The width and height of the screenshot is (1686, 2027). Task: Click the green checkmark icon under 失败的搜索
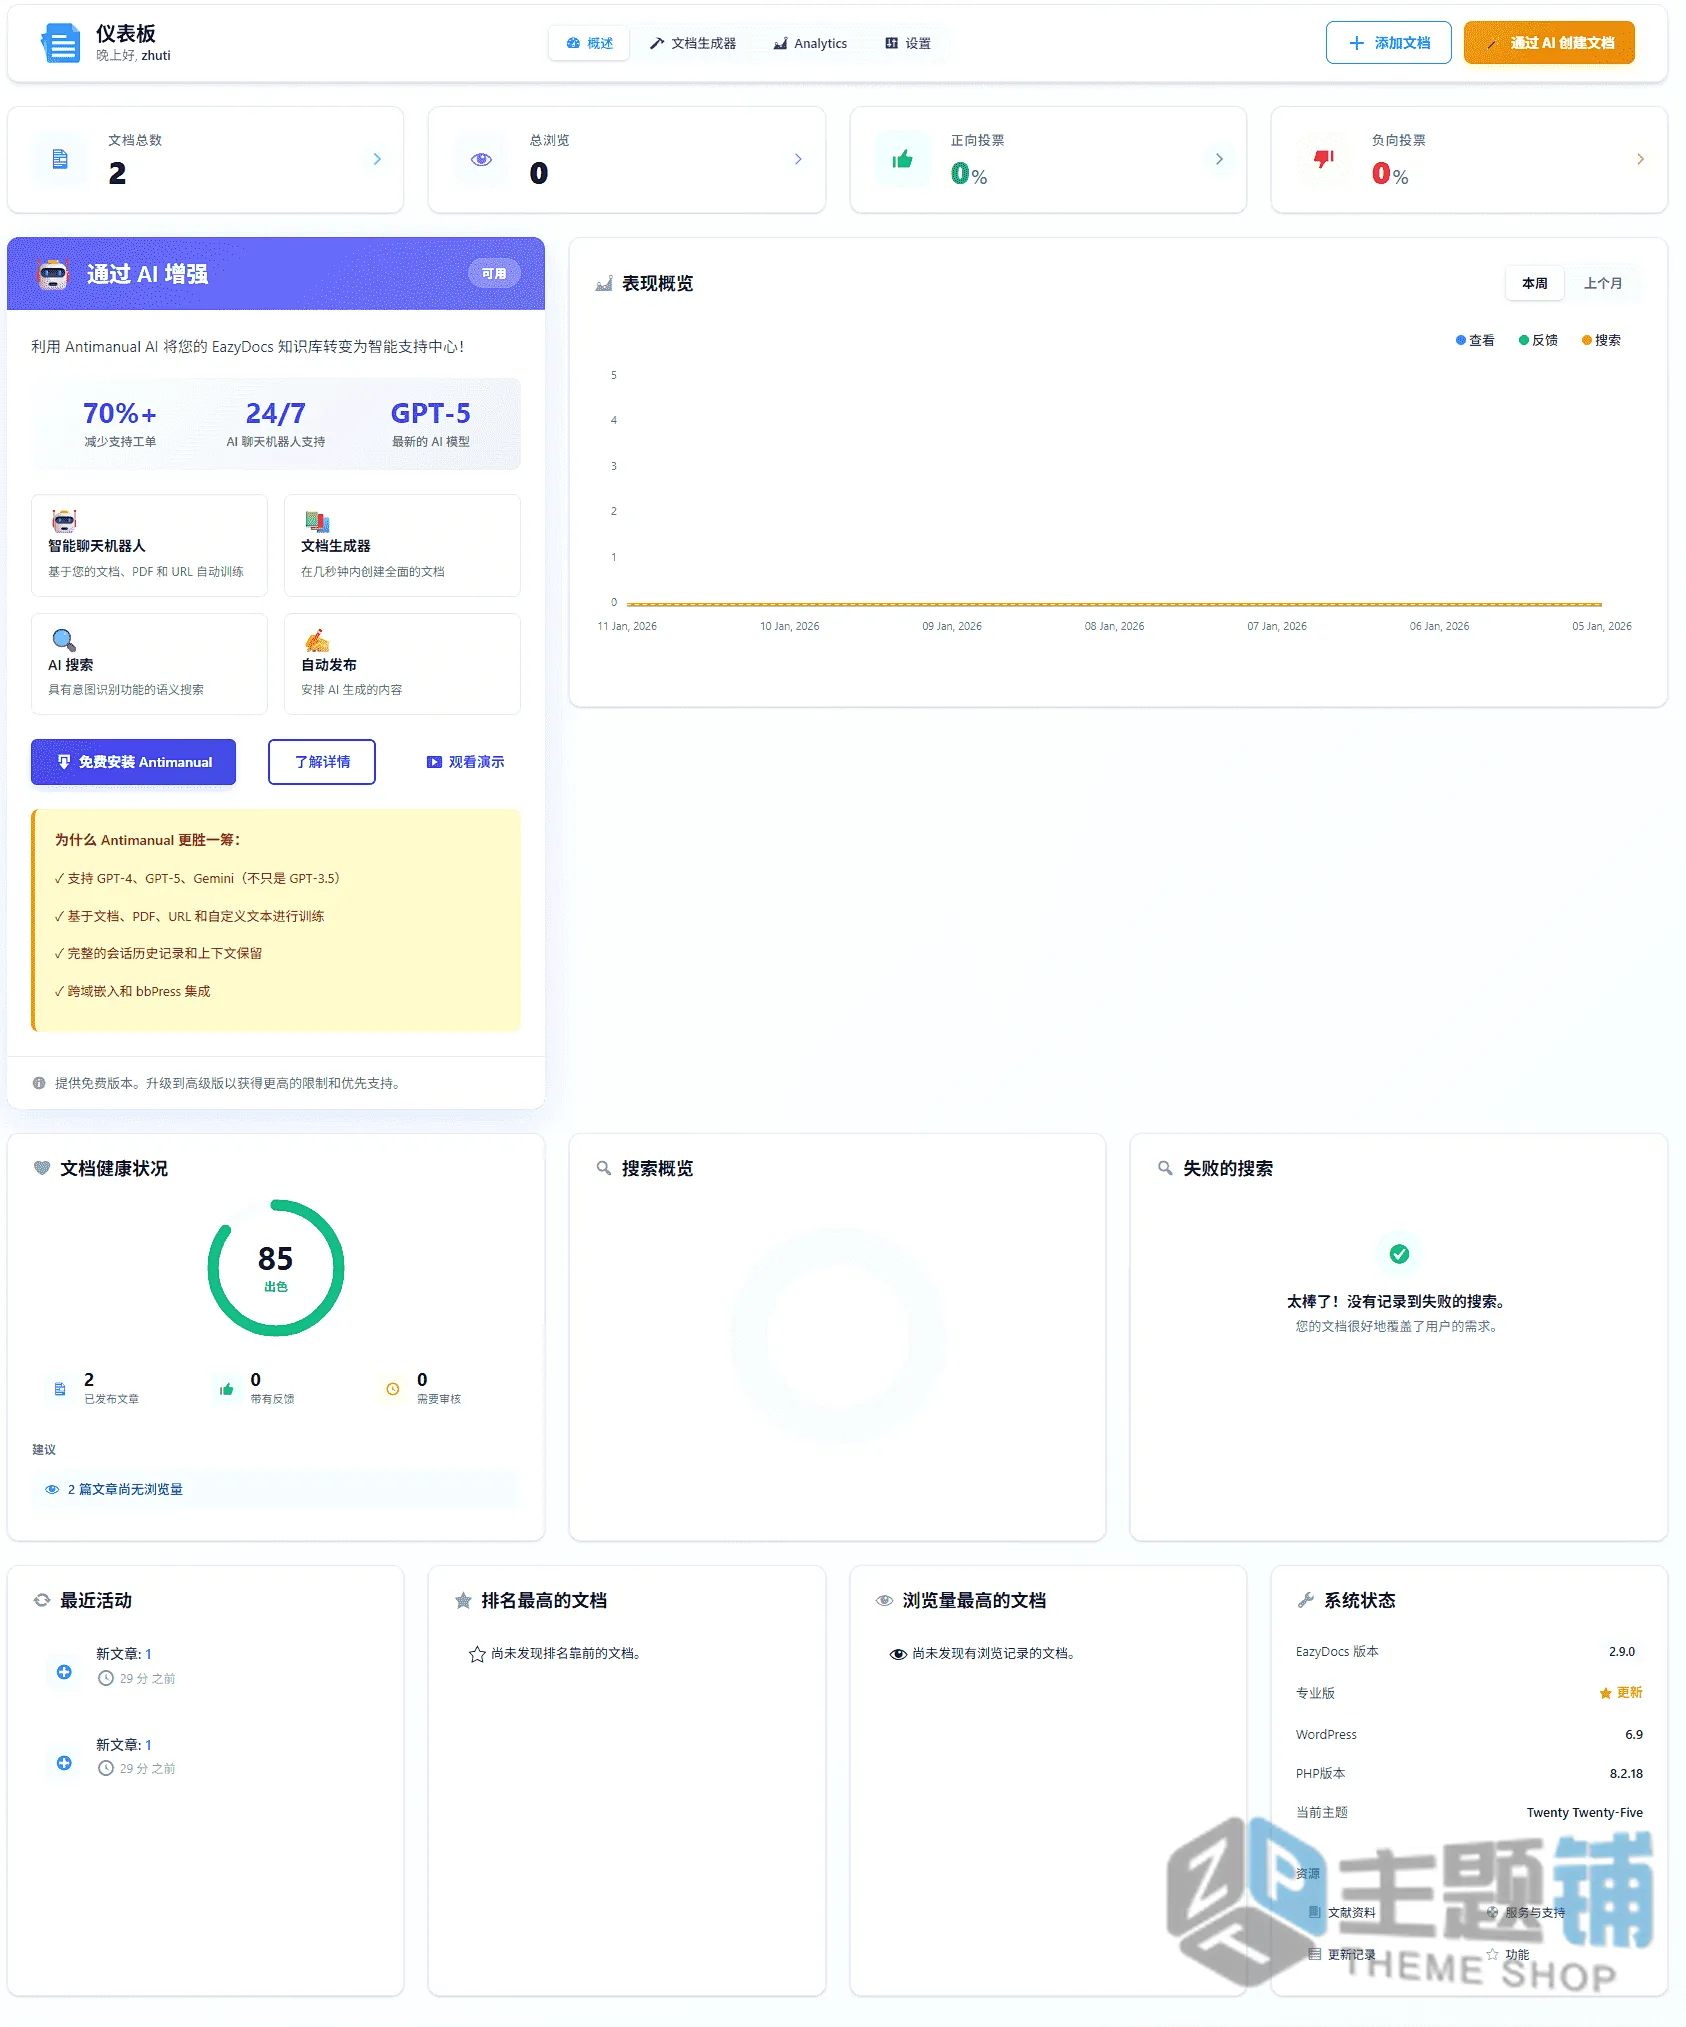[x=1399, y=1254]
